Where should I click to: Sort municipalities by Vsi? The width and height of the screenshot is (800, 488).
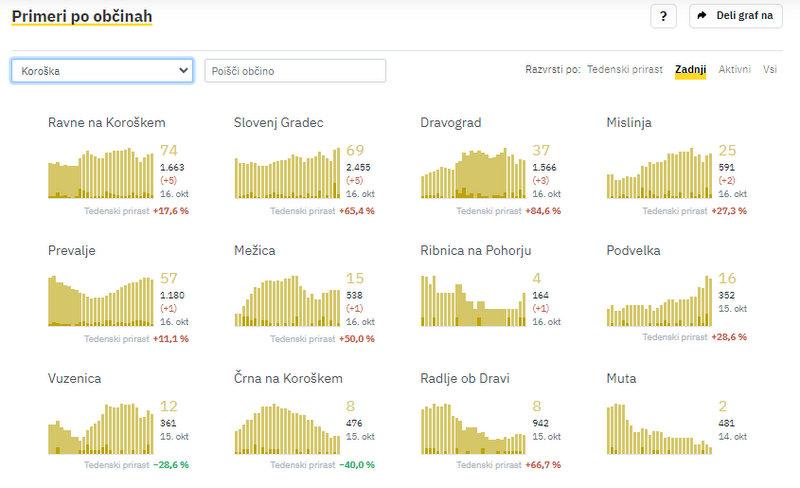770,70
